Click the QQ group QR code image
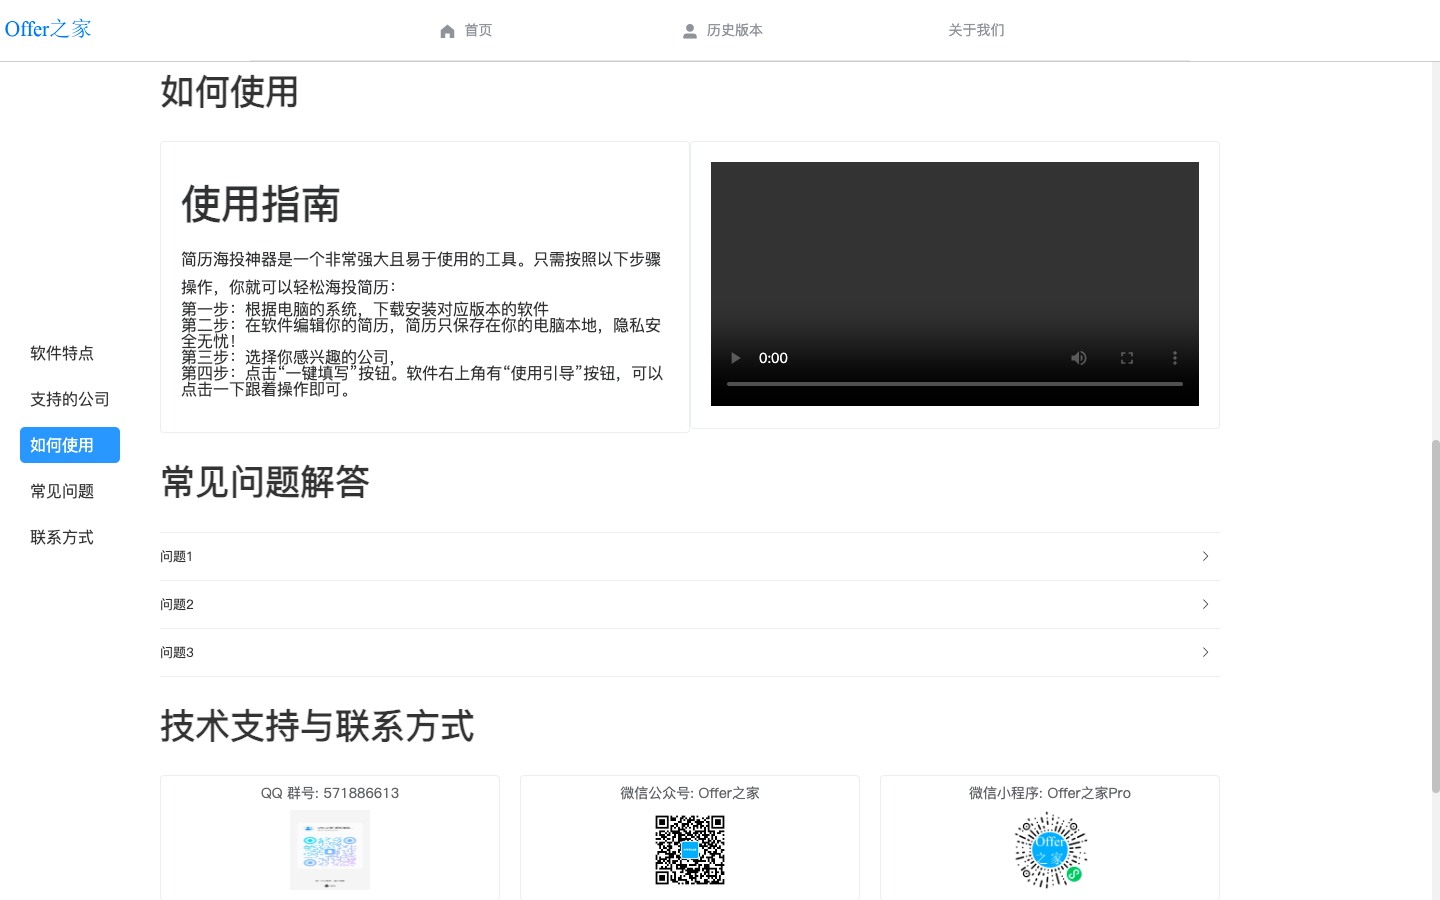The image size is (1440, 900). (x=330, y=849)
